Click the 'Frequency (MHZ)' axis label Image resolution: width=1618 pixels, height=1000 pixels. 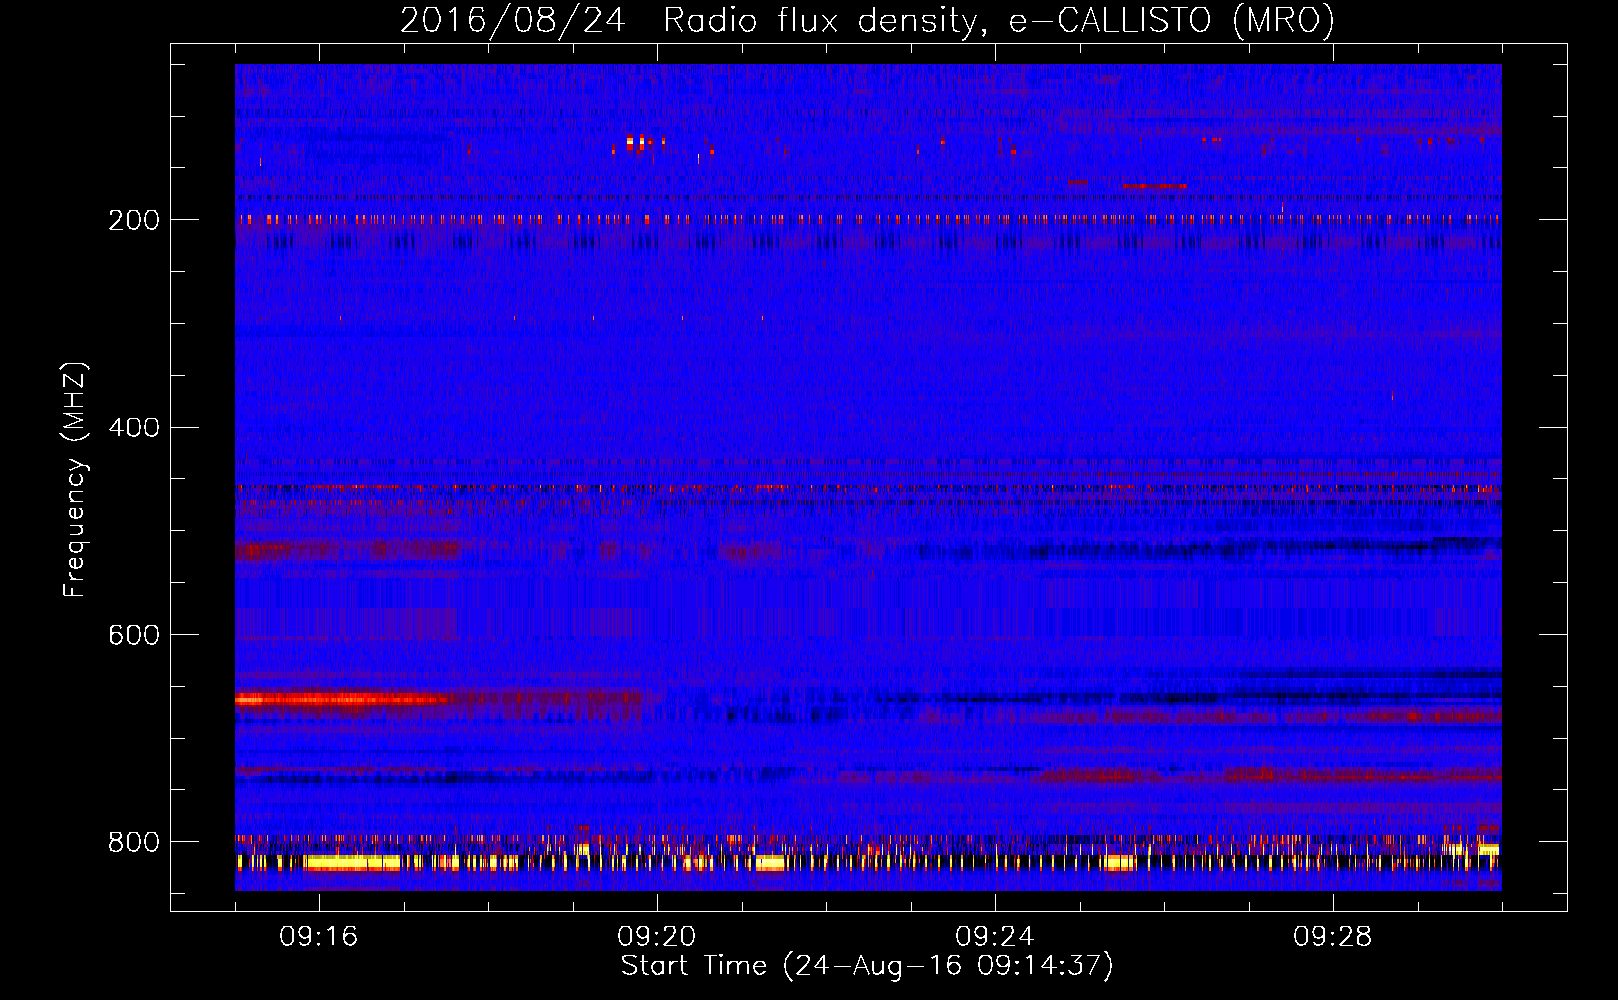click(x=75, y=479)
